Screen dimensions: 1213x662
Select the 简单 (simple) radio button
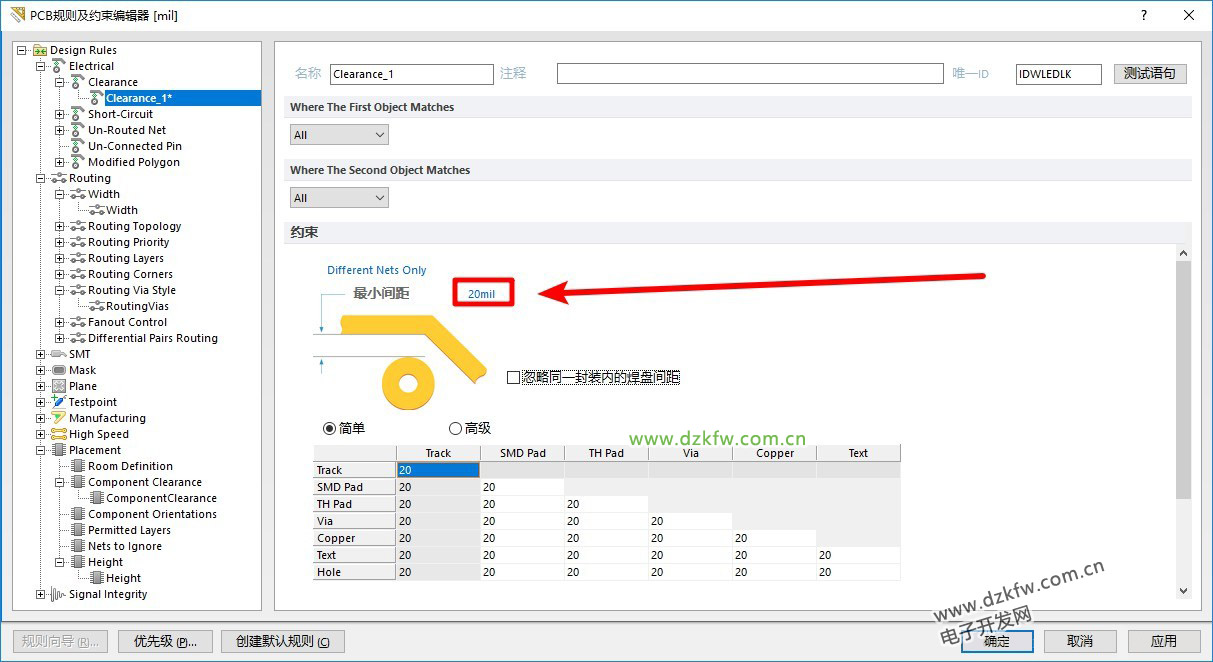[329, 428]
